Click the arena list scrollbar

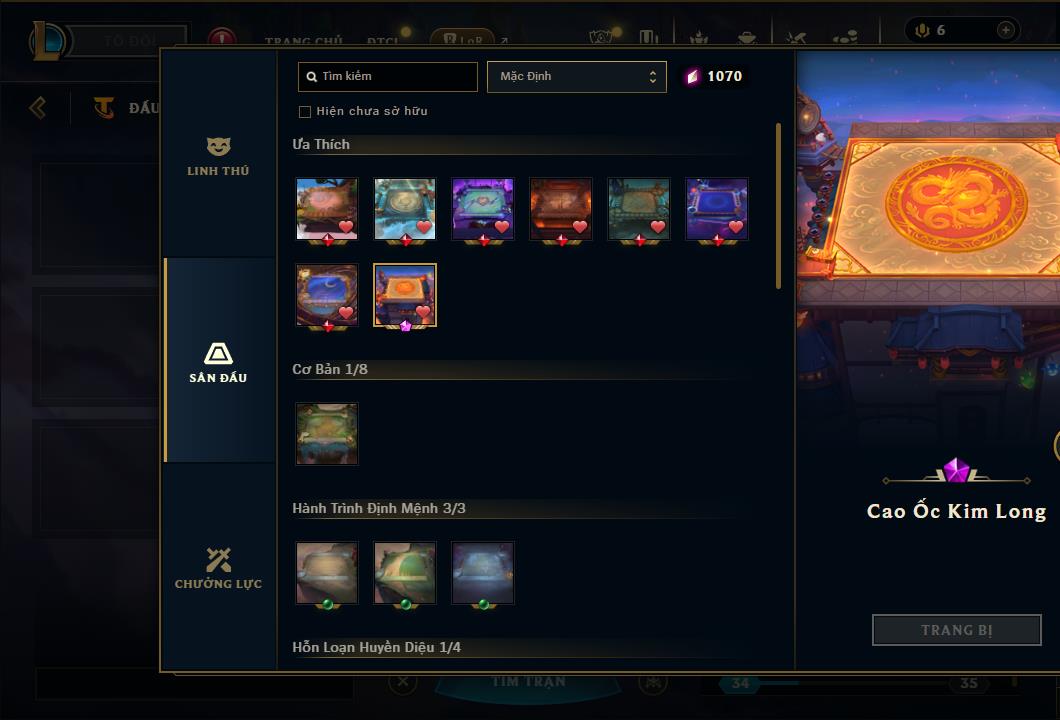(x=778, y=206)
